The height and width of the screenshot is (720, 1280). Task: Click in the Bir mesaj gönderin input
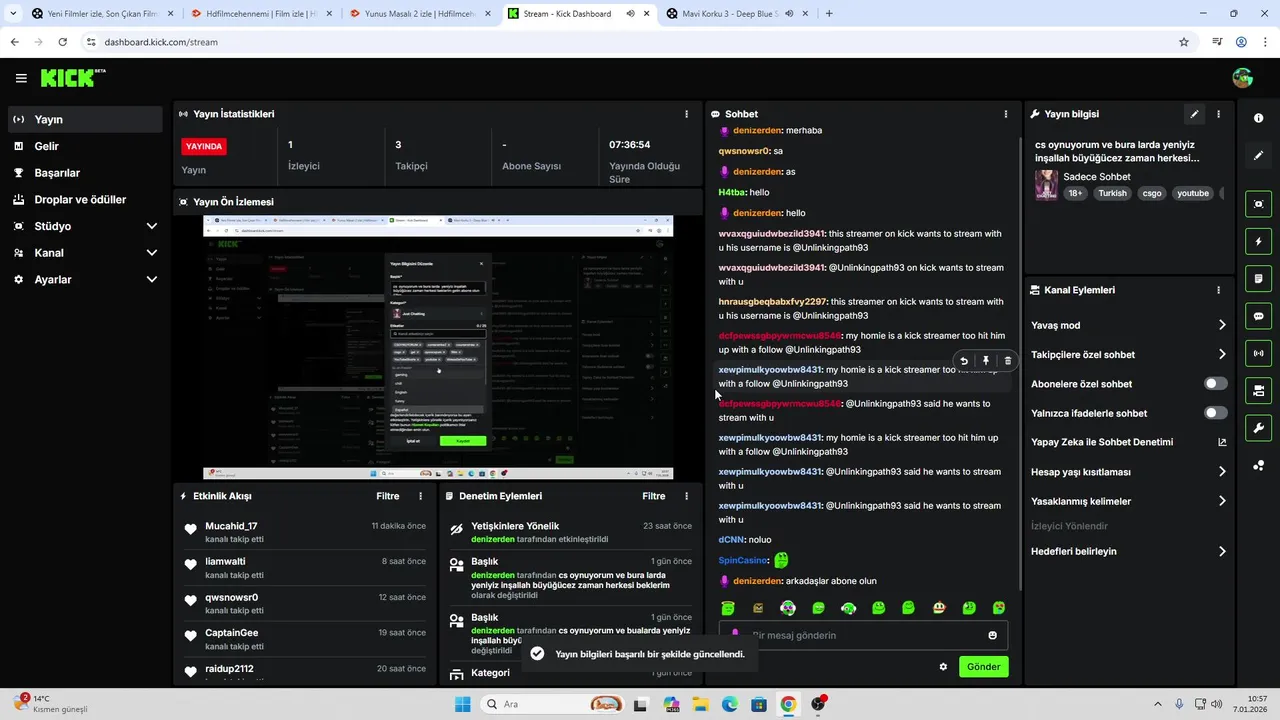pos(865,635)
